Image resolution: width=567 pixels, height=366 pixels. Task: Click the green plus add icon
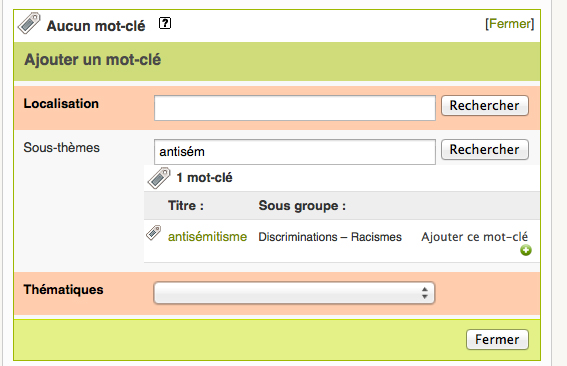526,250
